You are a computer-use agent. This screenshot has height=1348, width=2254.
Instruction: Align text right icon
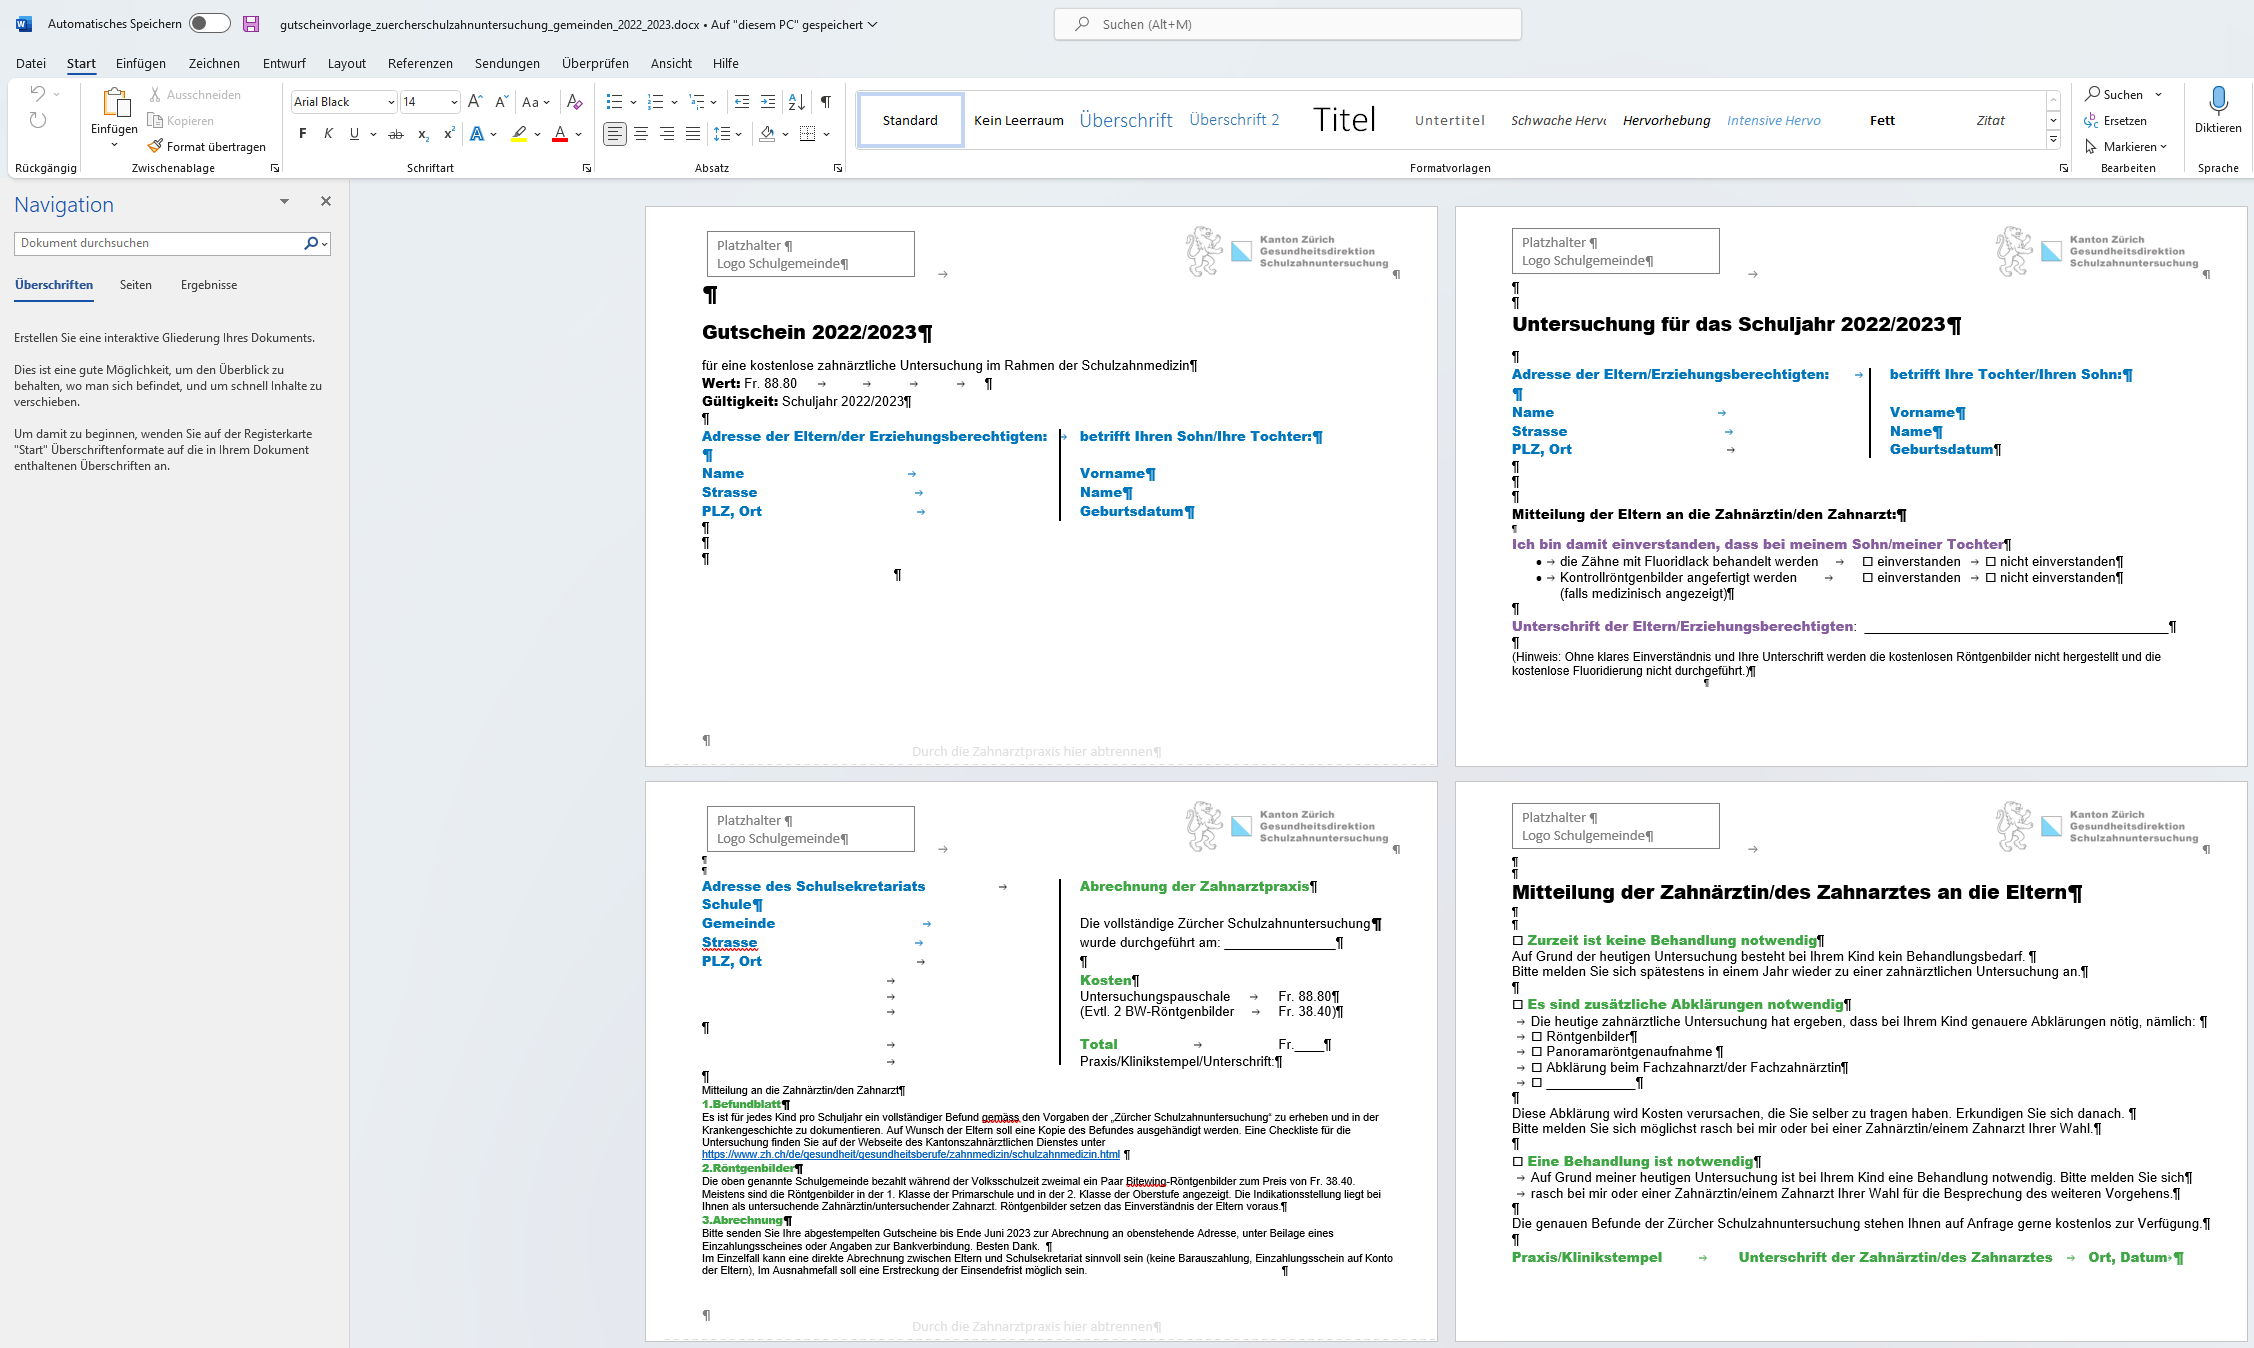point(667,133)
